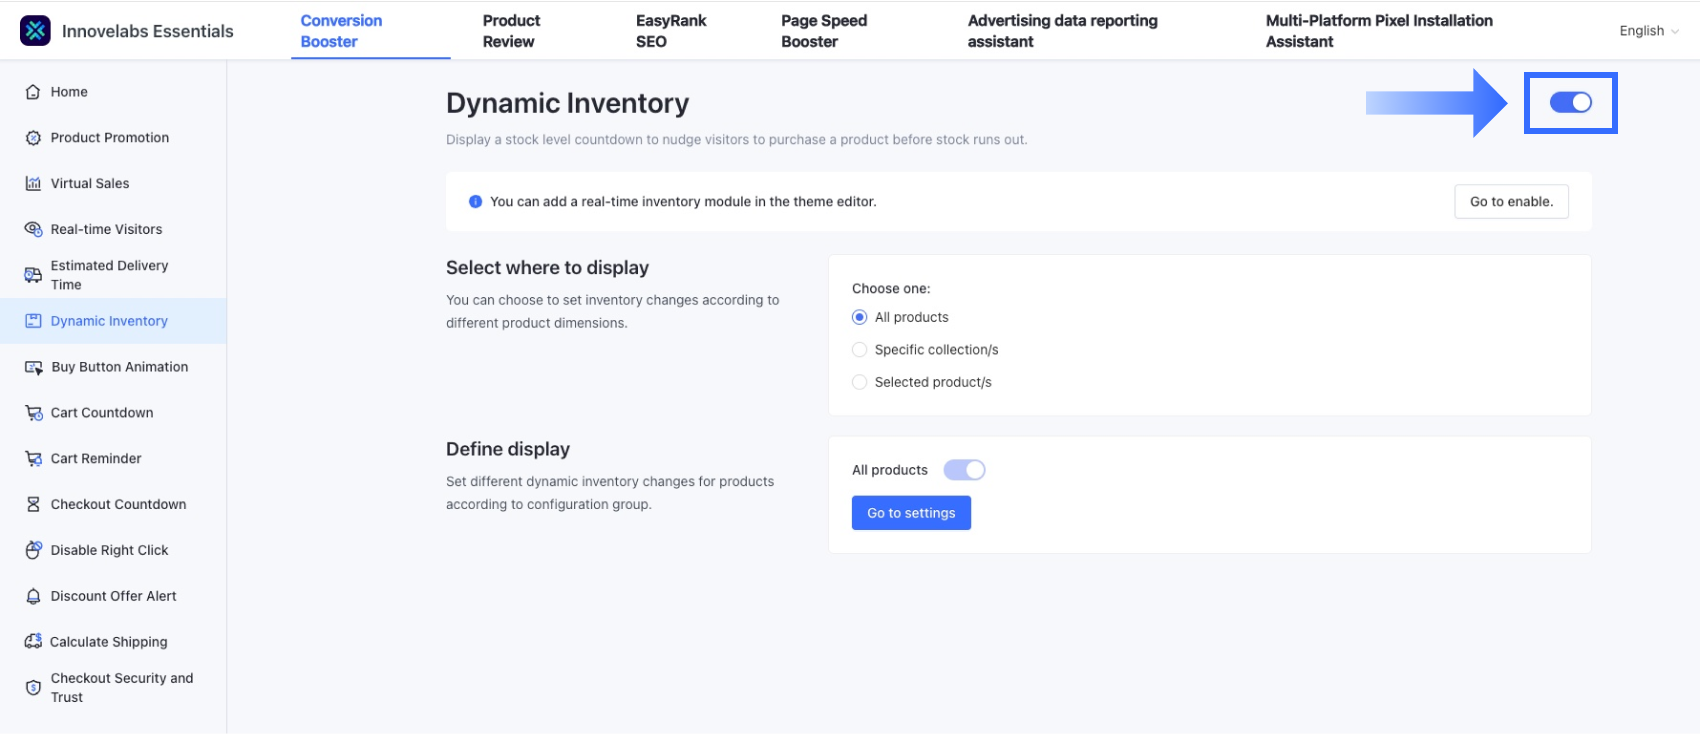Open the Page Speed Booster tab
The width and height of the screenshot is (1700, 734).
click(x=823, y=31)
